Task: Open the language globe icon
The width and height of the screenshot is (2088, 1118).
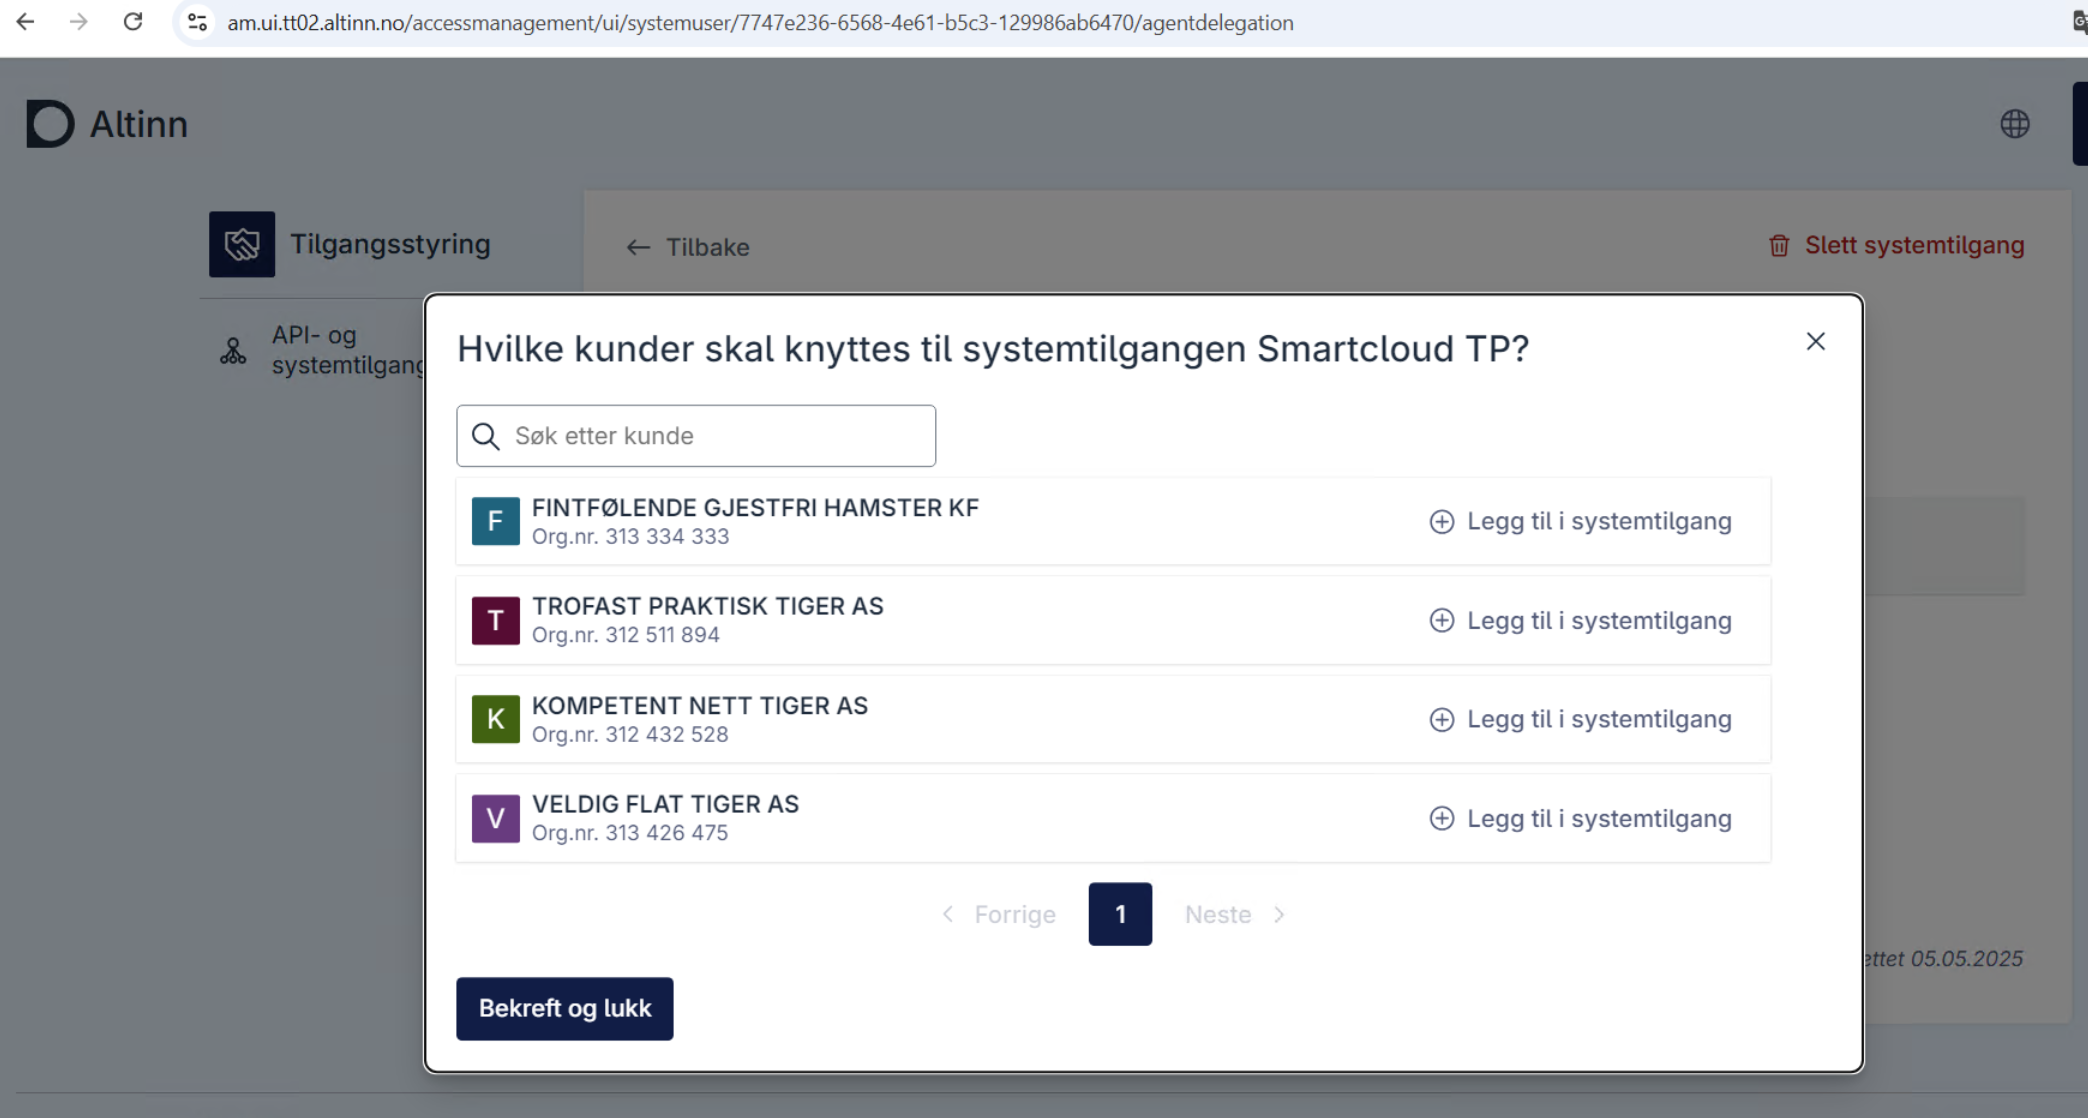Action: (2014, 124)
